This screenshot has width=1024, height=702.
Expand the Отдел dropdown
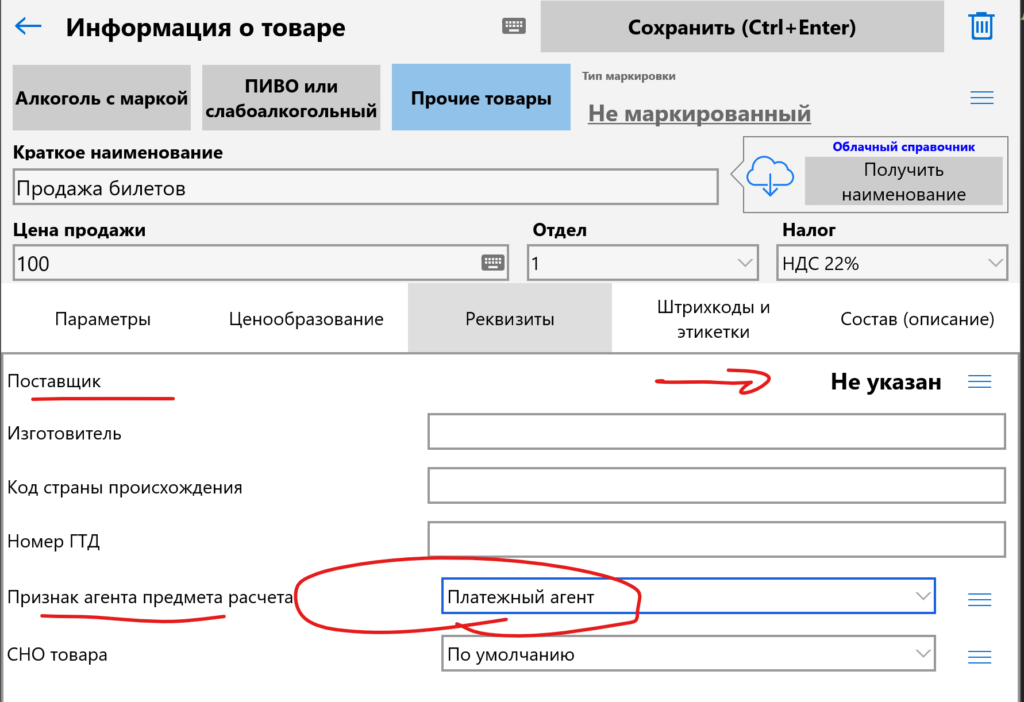click(x=643, y=263)
